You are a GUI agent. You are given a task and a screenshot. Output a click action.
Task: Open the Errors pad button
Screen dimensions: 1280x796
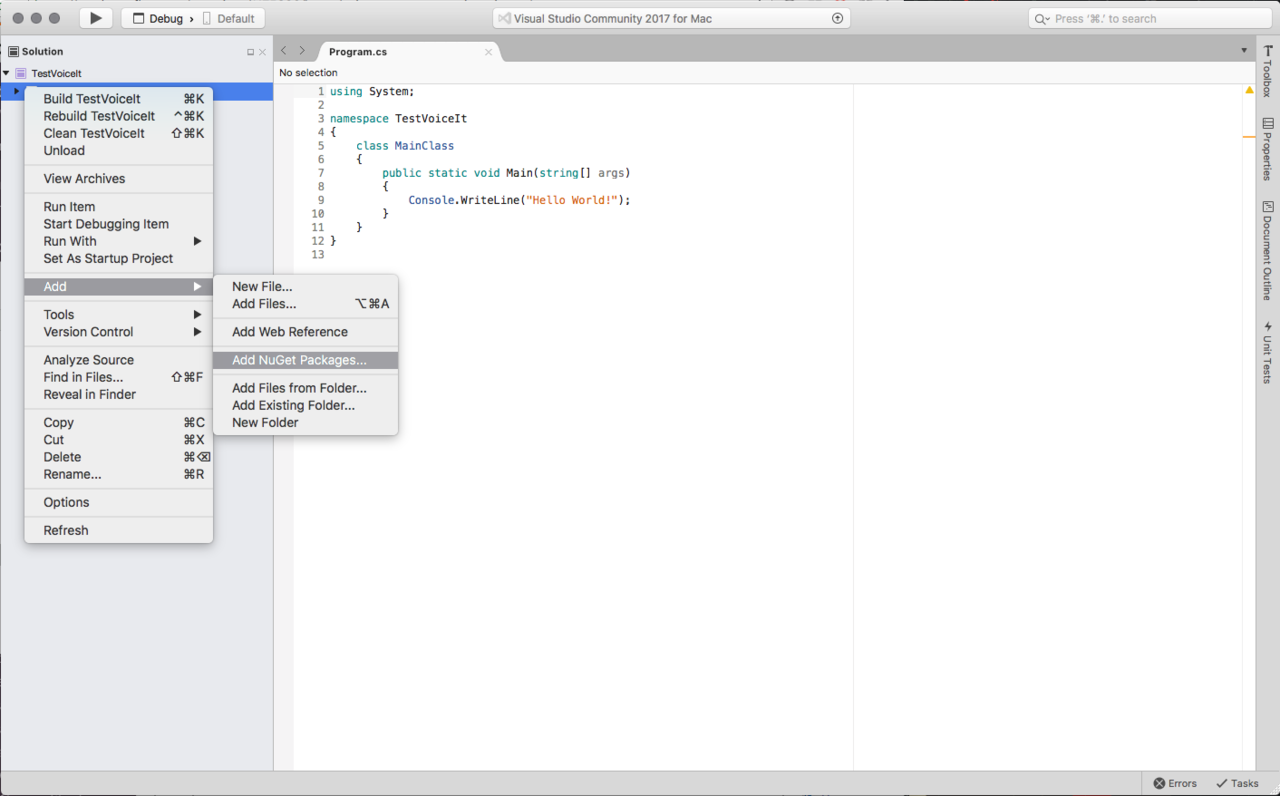(x=1175, y=783)
